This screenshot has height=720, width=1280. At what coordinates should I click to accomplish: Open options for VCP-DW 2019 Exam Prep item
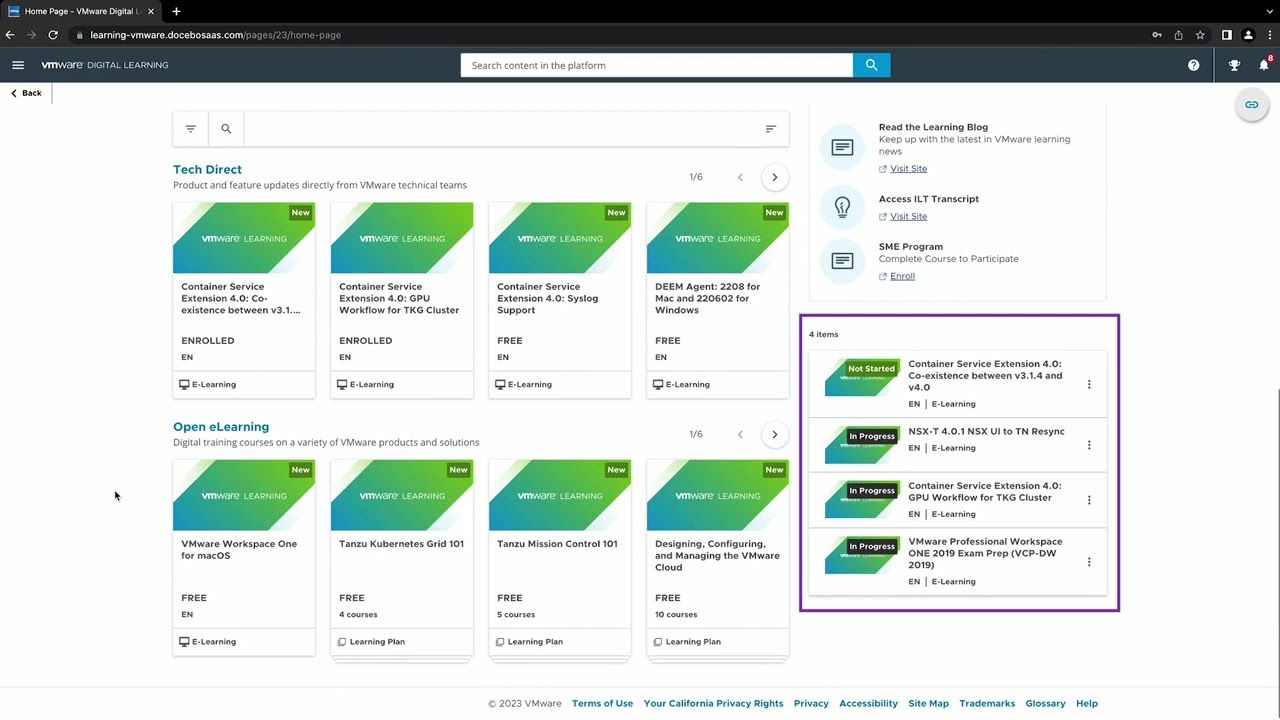pyautogui.click(x=1089, y=562)
